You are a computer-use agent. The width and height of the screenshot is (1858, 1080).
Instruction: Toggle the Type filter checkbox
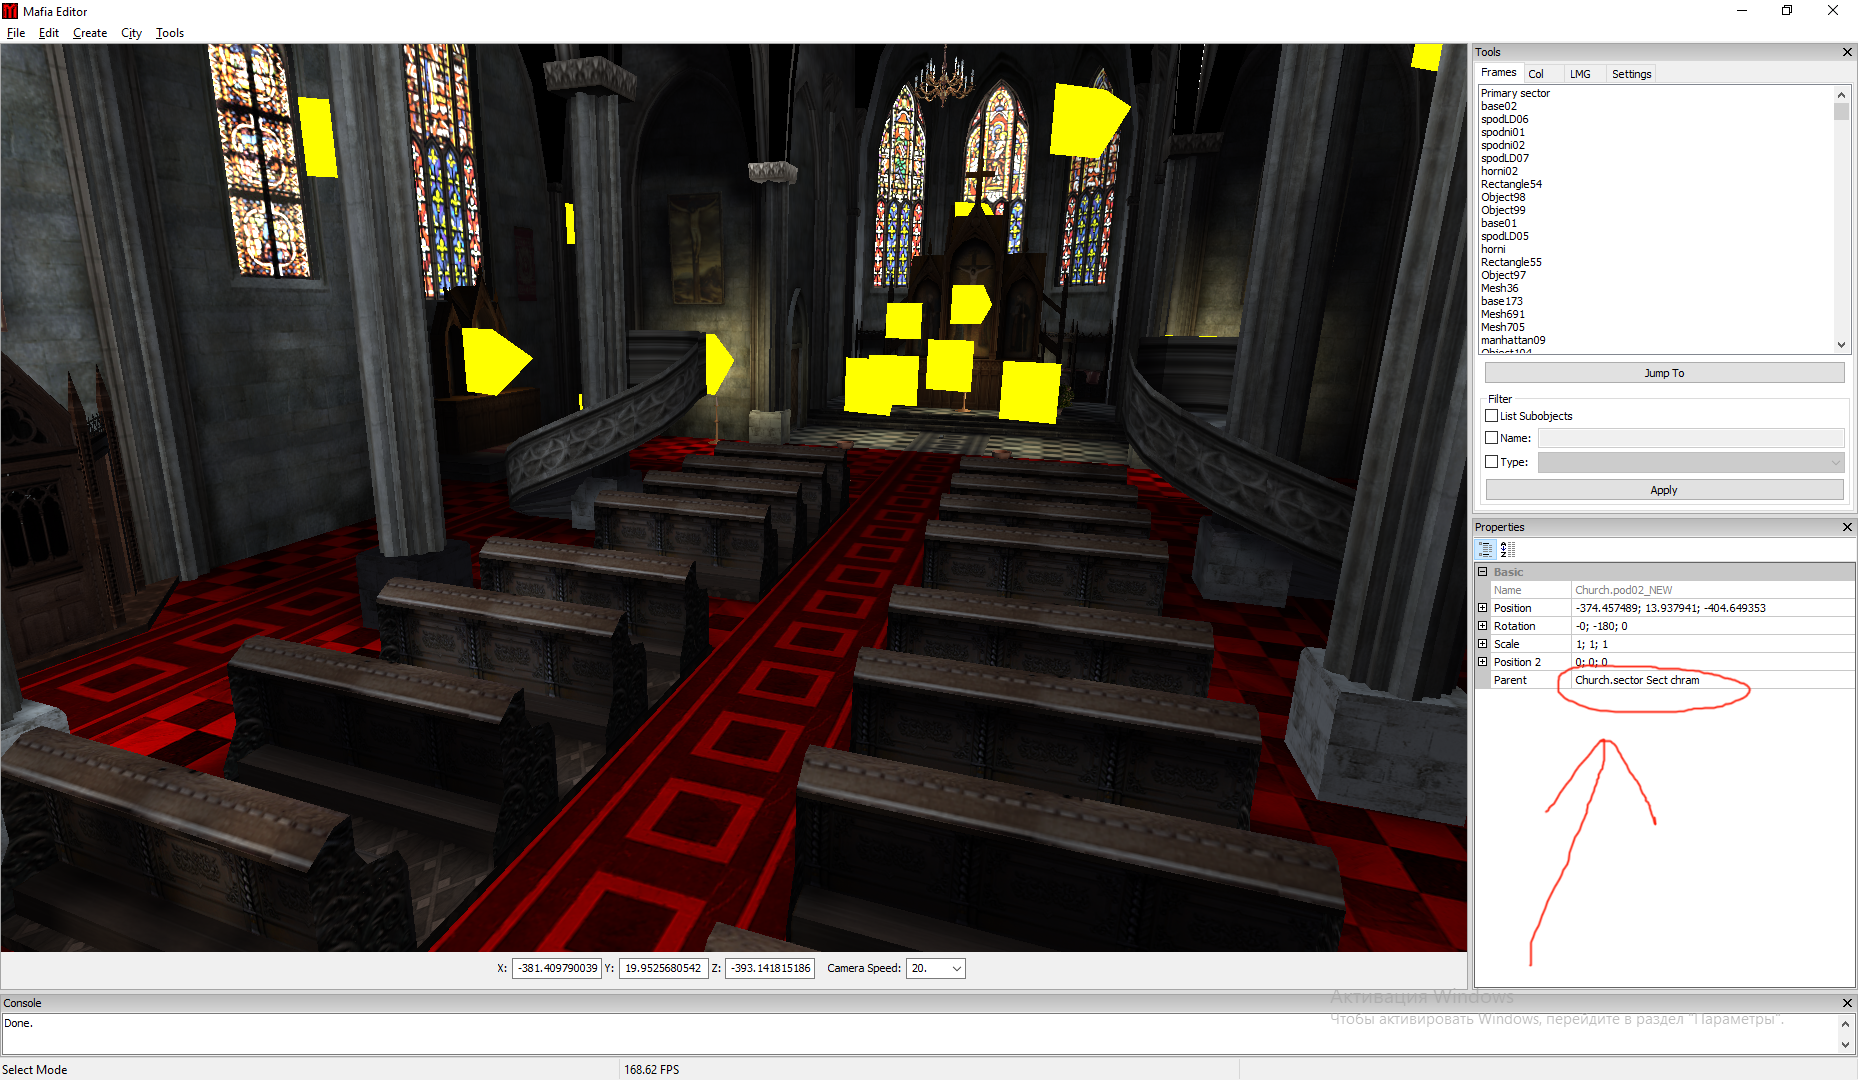pyautogui.click(x=1492, y=462)
